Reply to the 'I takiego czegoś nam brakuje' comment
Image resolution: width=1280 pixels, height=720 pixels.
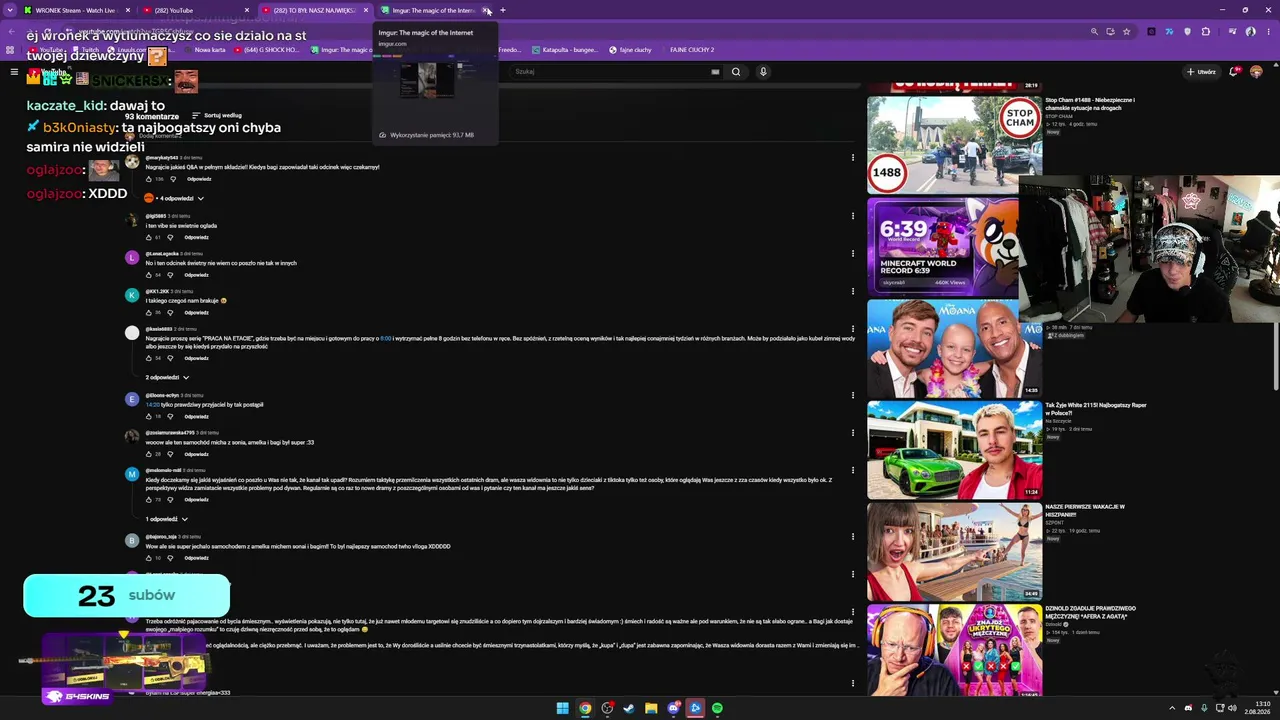click(196, 312)
